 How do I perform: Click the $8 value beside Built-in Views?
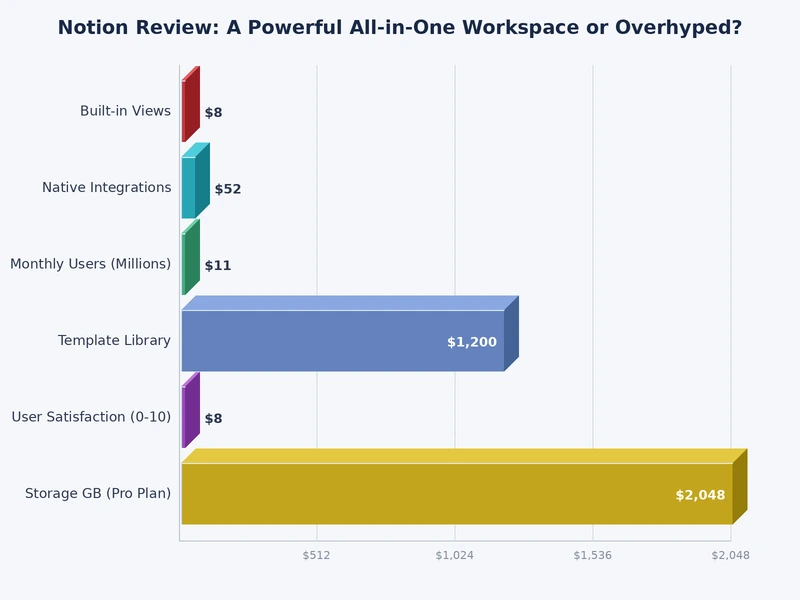coord(213,113)
